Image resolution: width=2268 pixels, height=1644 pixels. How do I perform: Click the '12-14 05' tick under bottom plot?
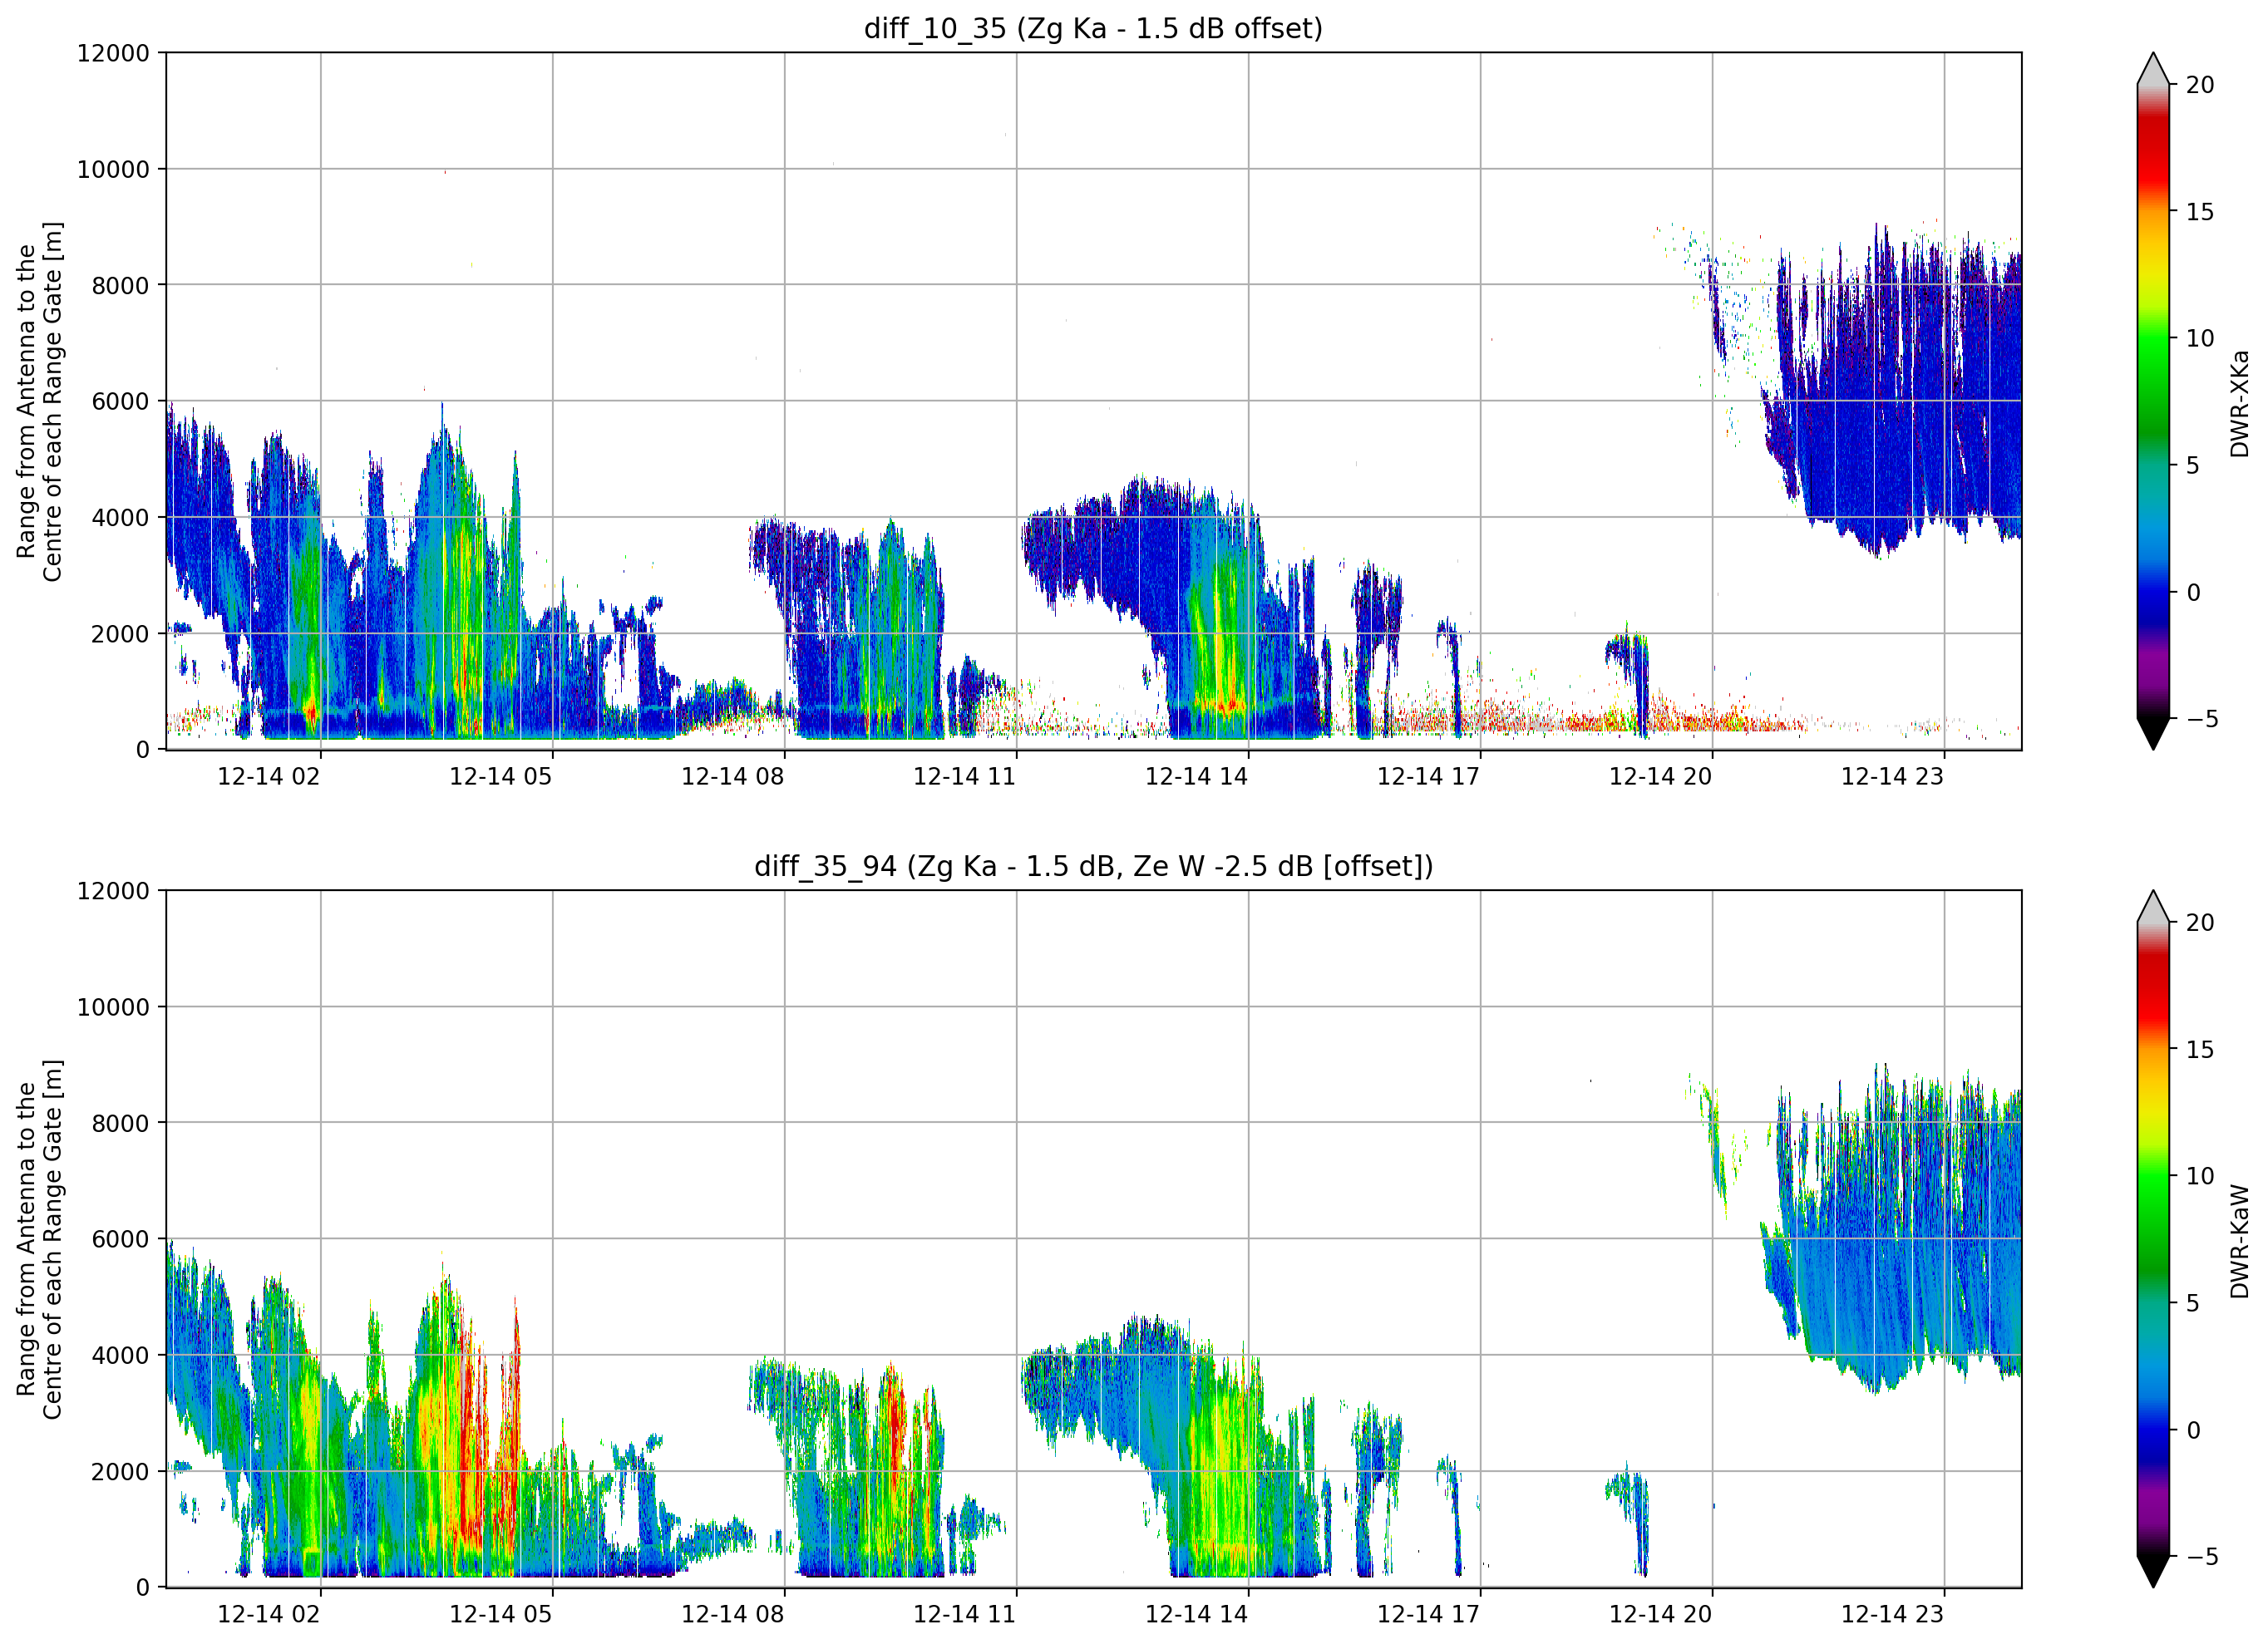pos(501,1614)
